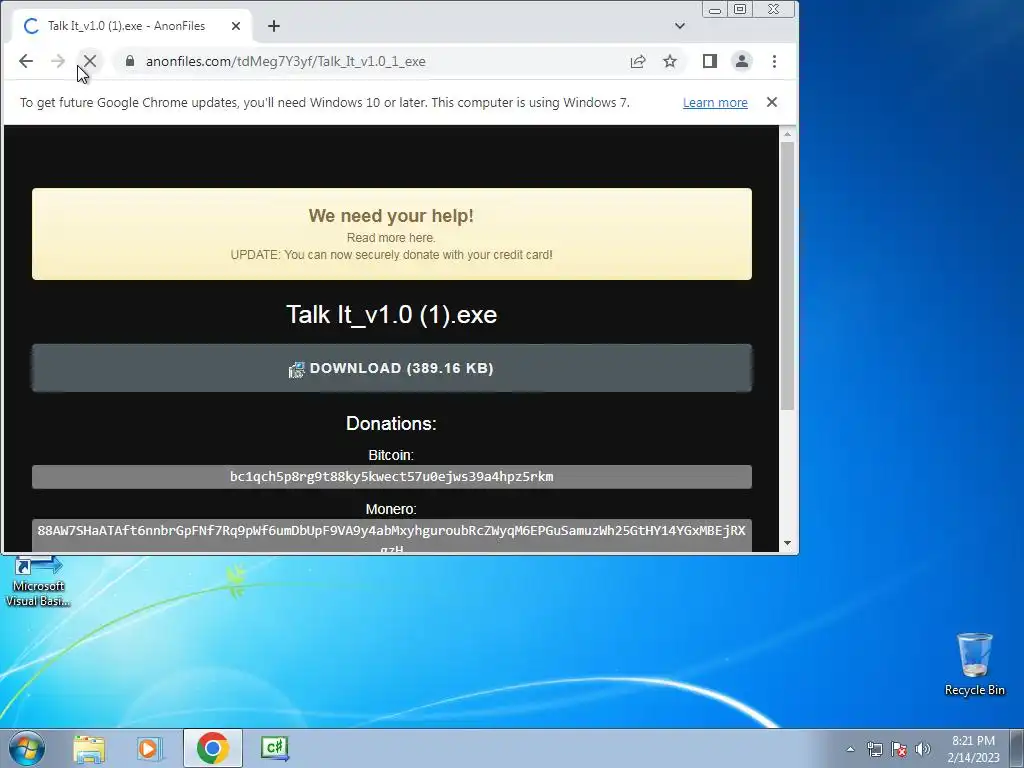
Task: Open the Chrome profile menu
Action: (742, 61)
